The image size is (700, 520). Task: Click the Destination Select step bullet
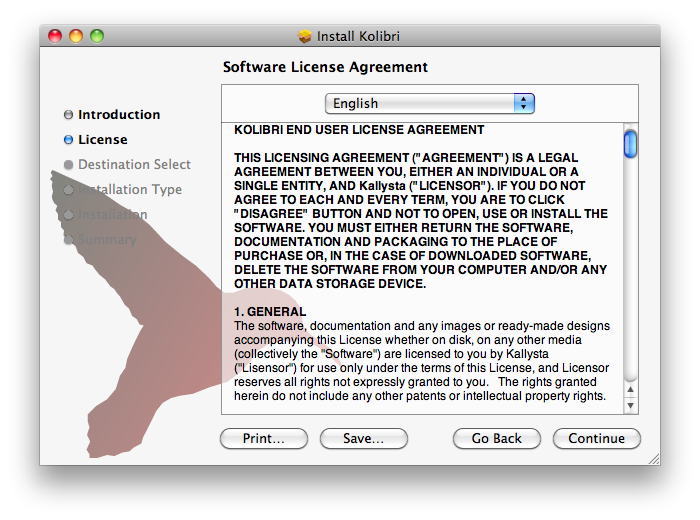(x=68, y=165)
